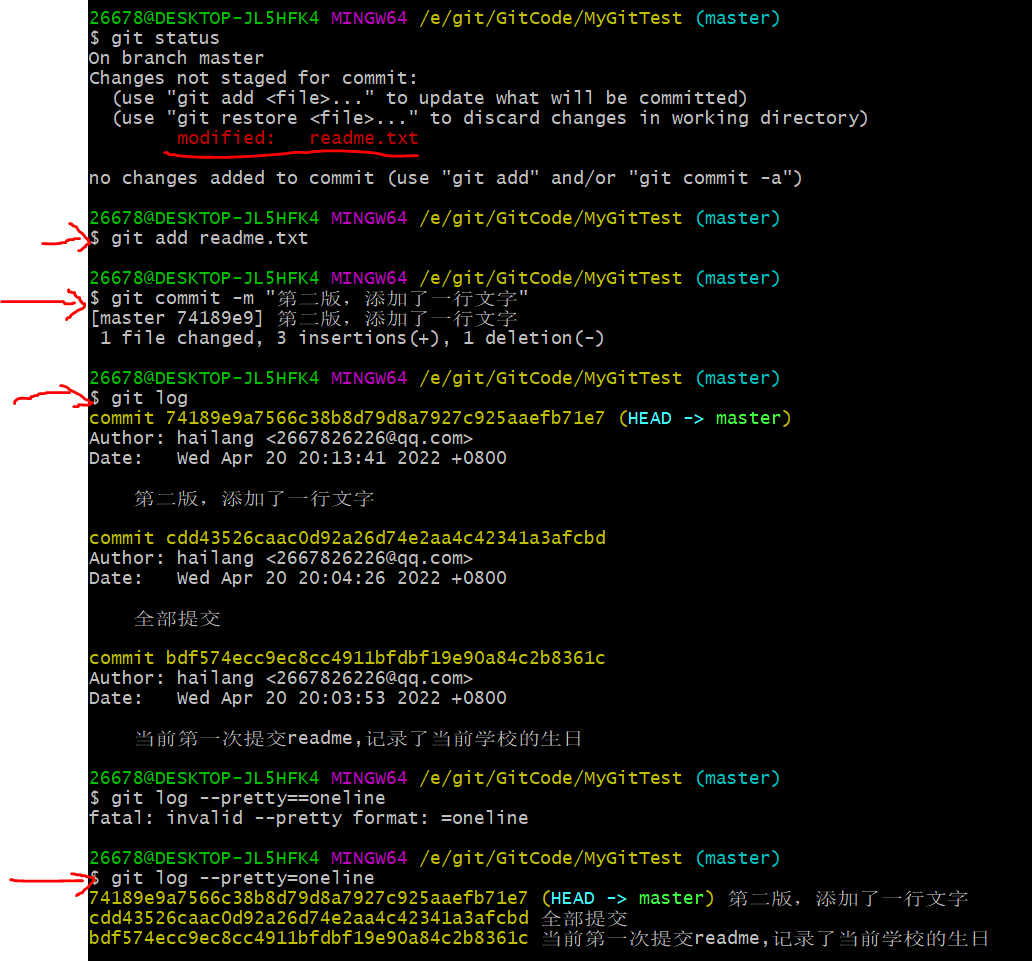This screenshot has height=961, width=1032.
Task: Click '(HEAD -> master)' in full log output
Action: (x=705, y=419)
